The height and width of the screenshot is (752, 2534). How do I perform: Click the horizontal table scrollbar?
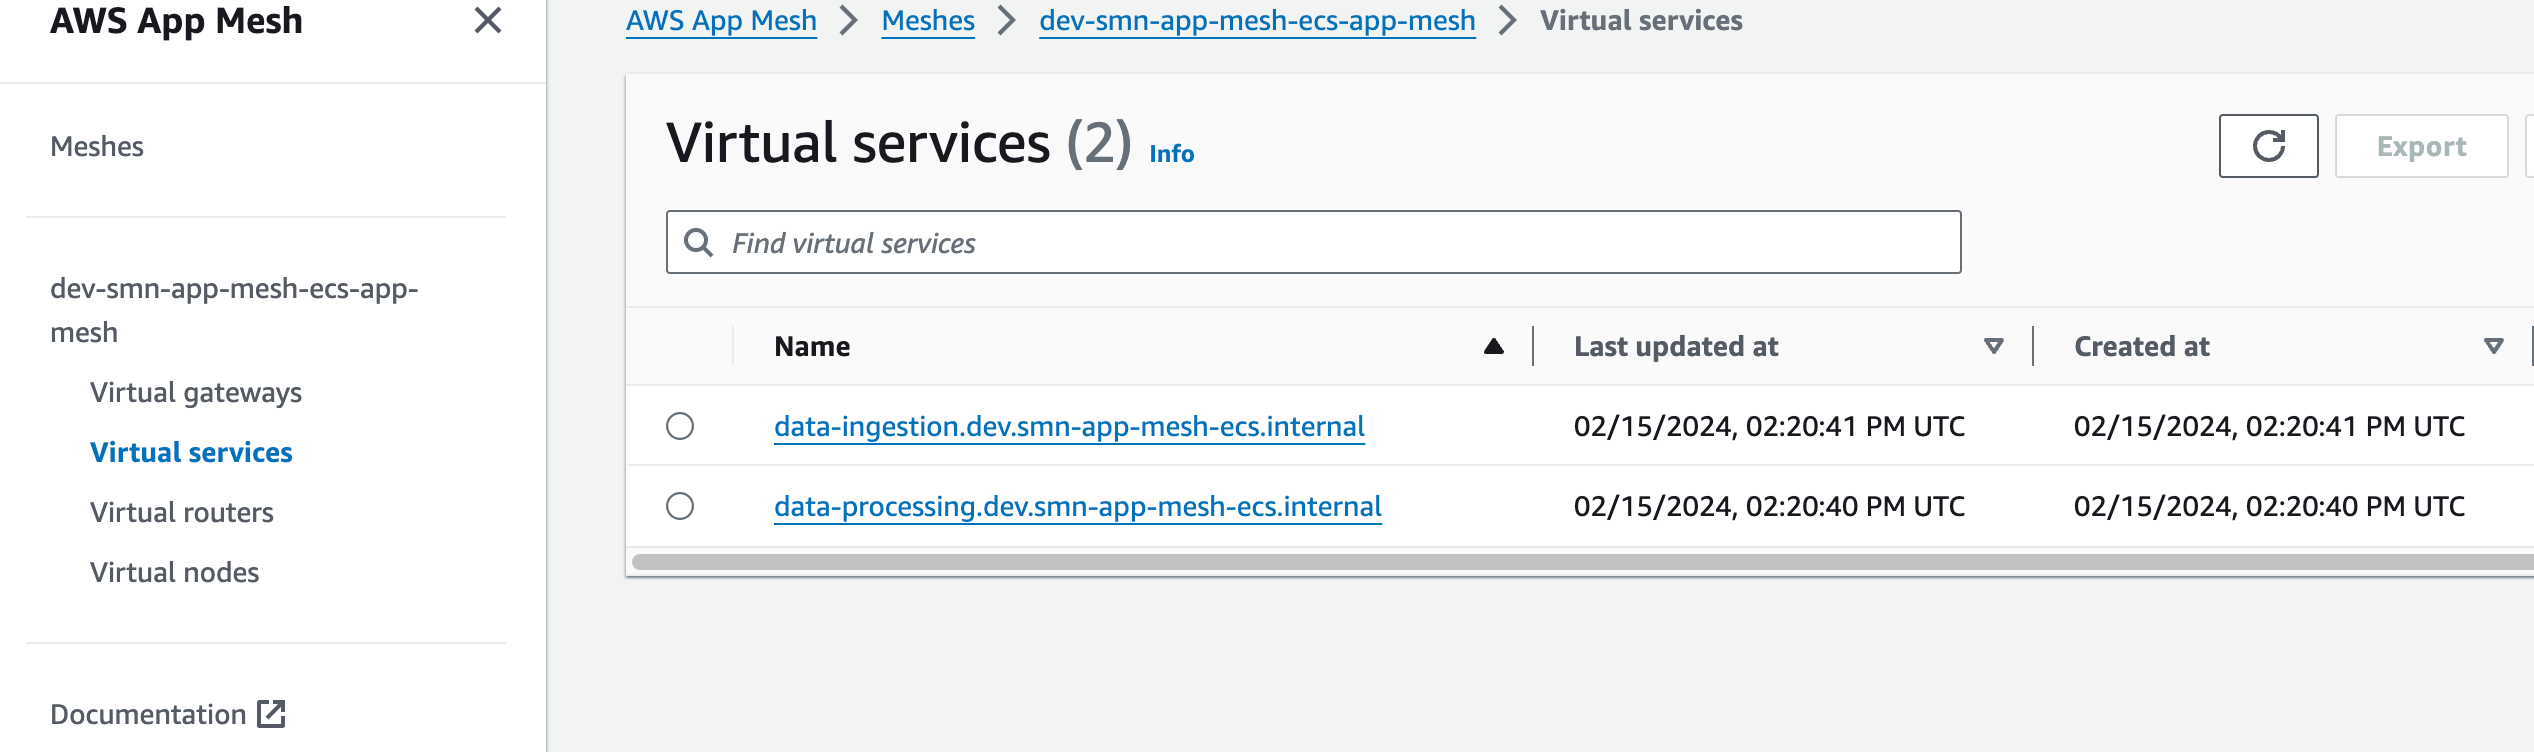[1582, 562]
